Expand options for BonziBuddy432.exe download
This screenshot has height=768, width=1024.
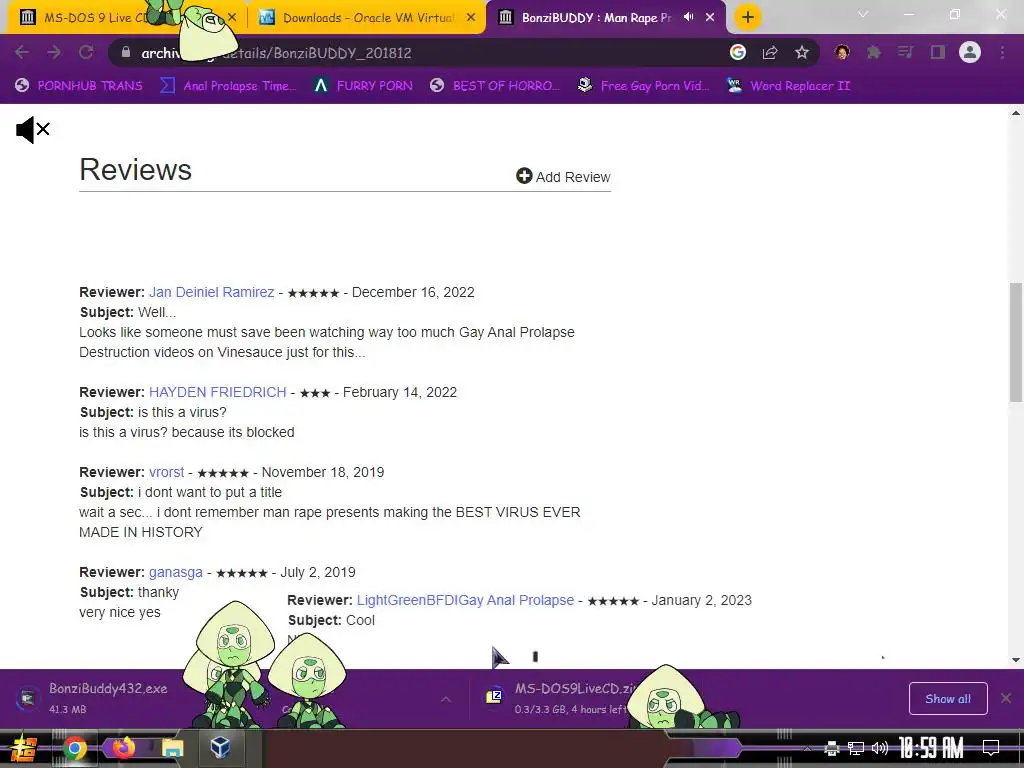[445, 699]
